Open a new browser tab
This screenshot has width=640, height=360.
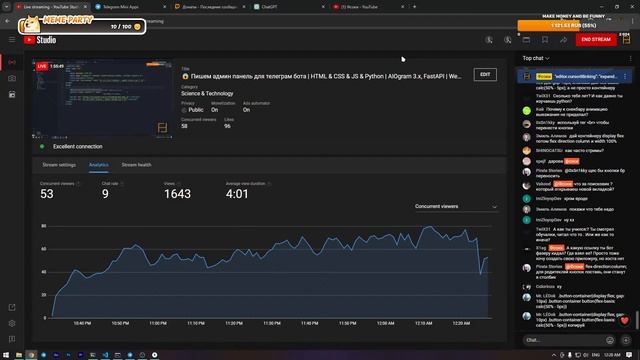[414, 7]
